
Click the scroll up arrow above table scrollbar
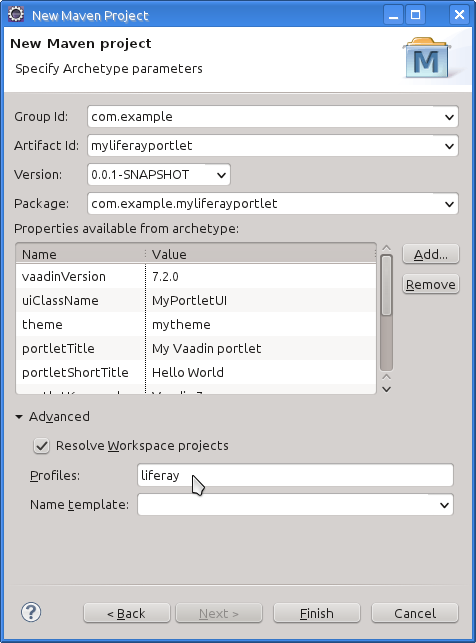386,248
